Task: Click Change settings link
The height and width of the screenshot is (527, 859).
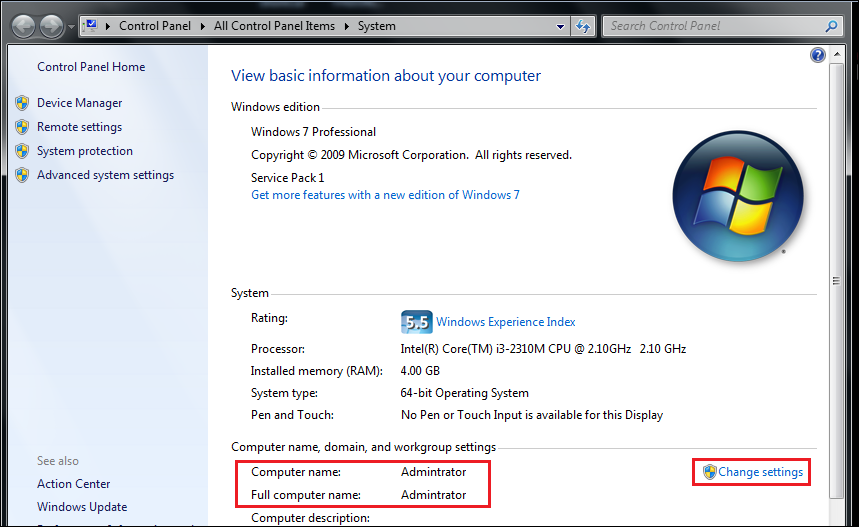Action: click(760, 472)
